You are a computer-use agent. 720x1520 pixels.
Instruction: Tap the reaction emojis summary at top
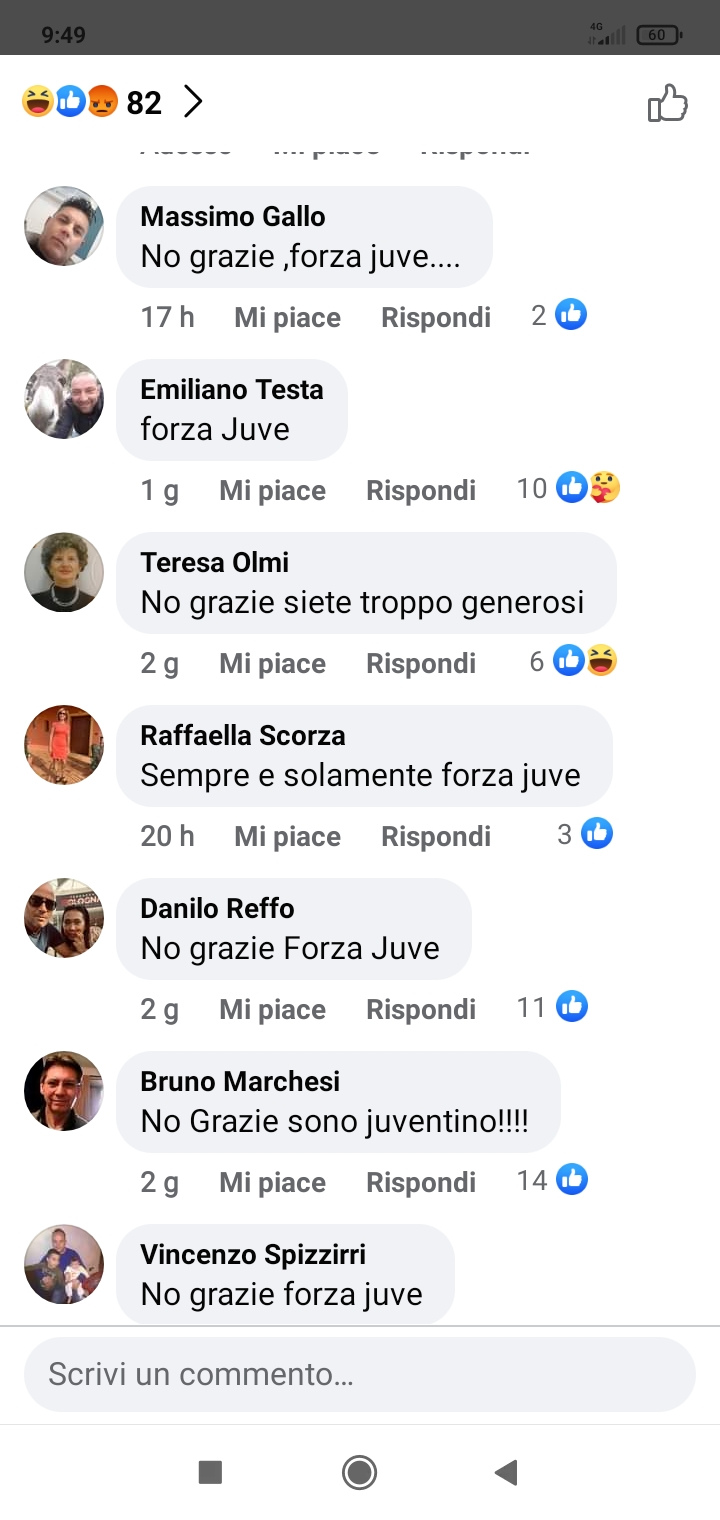coord(70,101)
